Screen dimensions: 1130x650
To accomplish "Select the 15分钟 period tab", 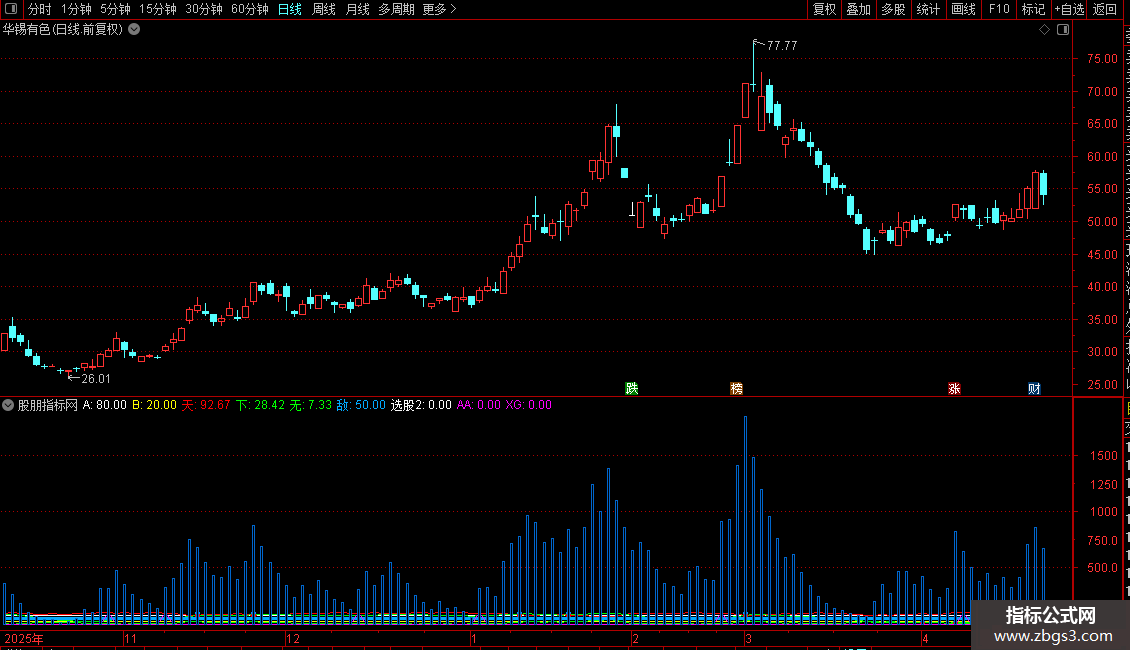I will coord(158,9).
